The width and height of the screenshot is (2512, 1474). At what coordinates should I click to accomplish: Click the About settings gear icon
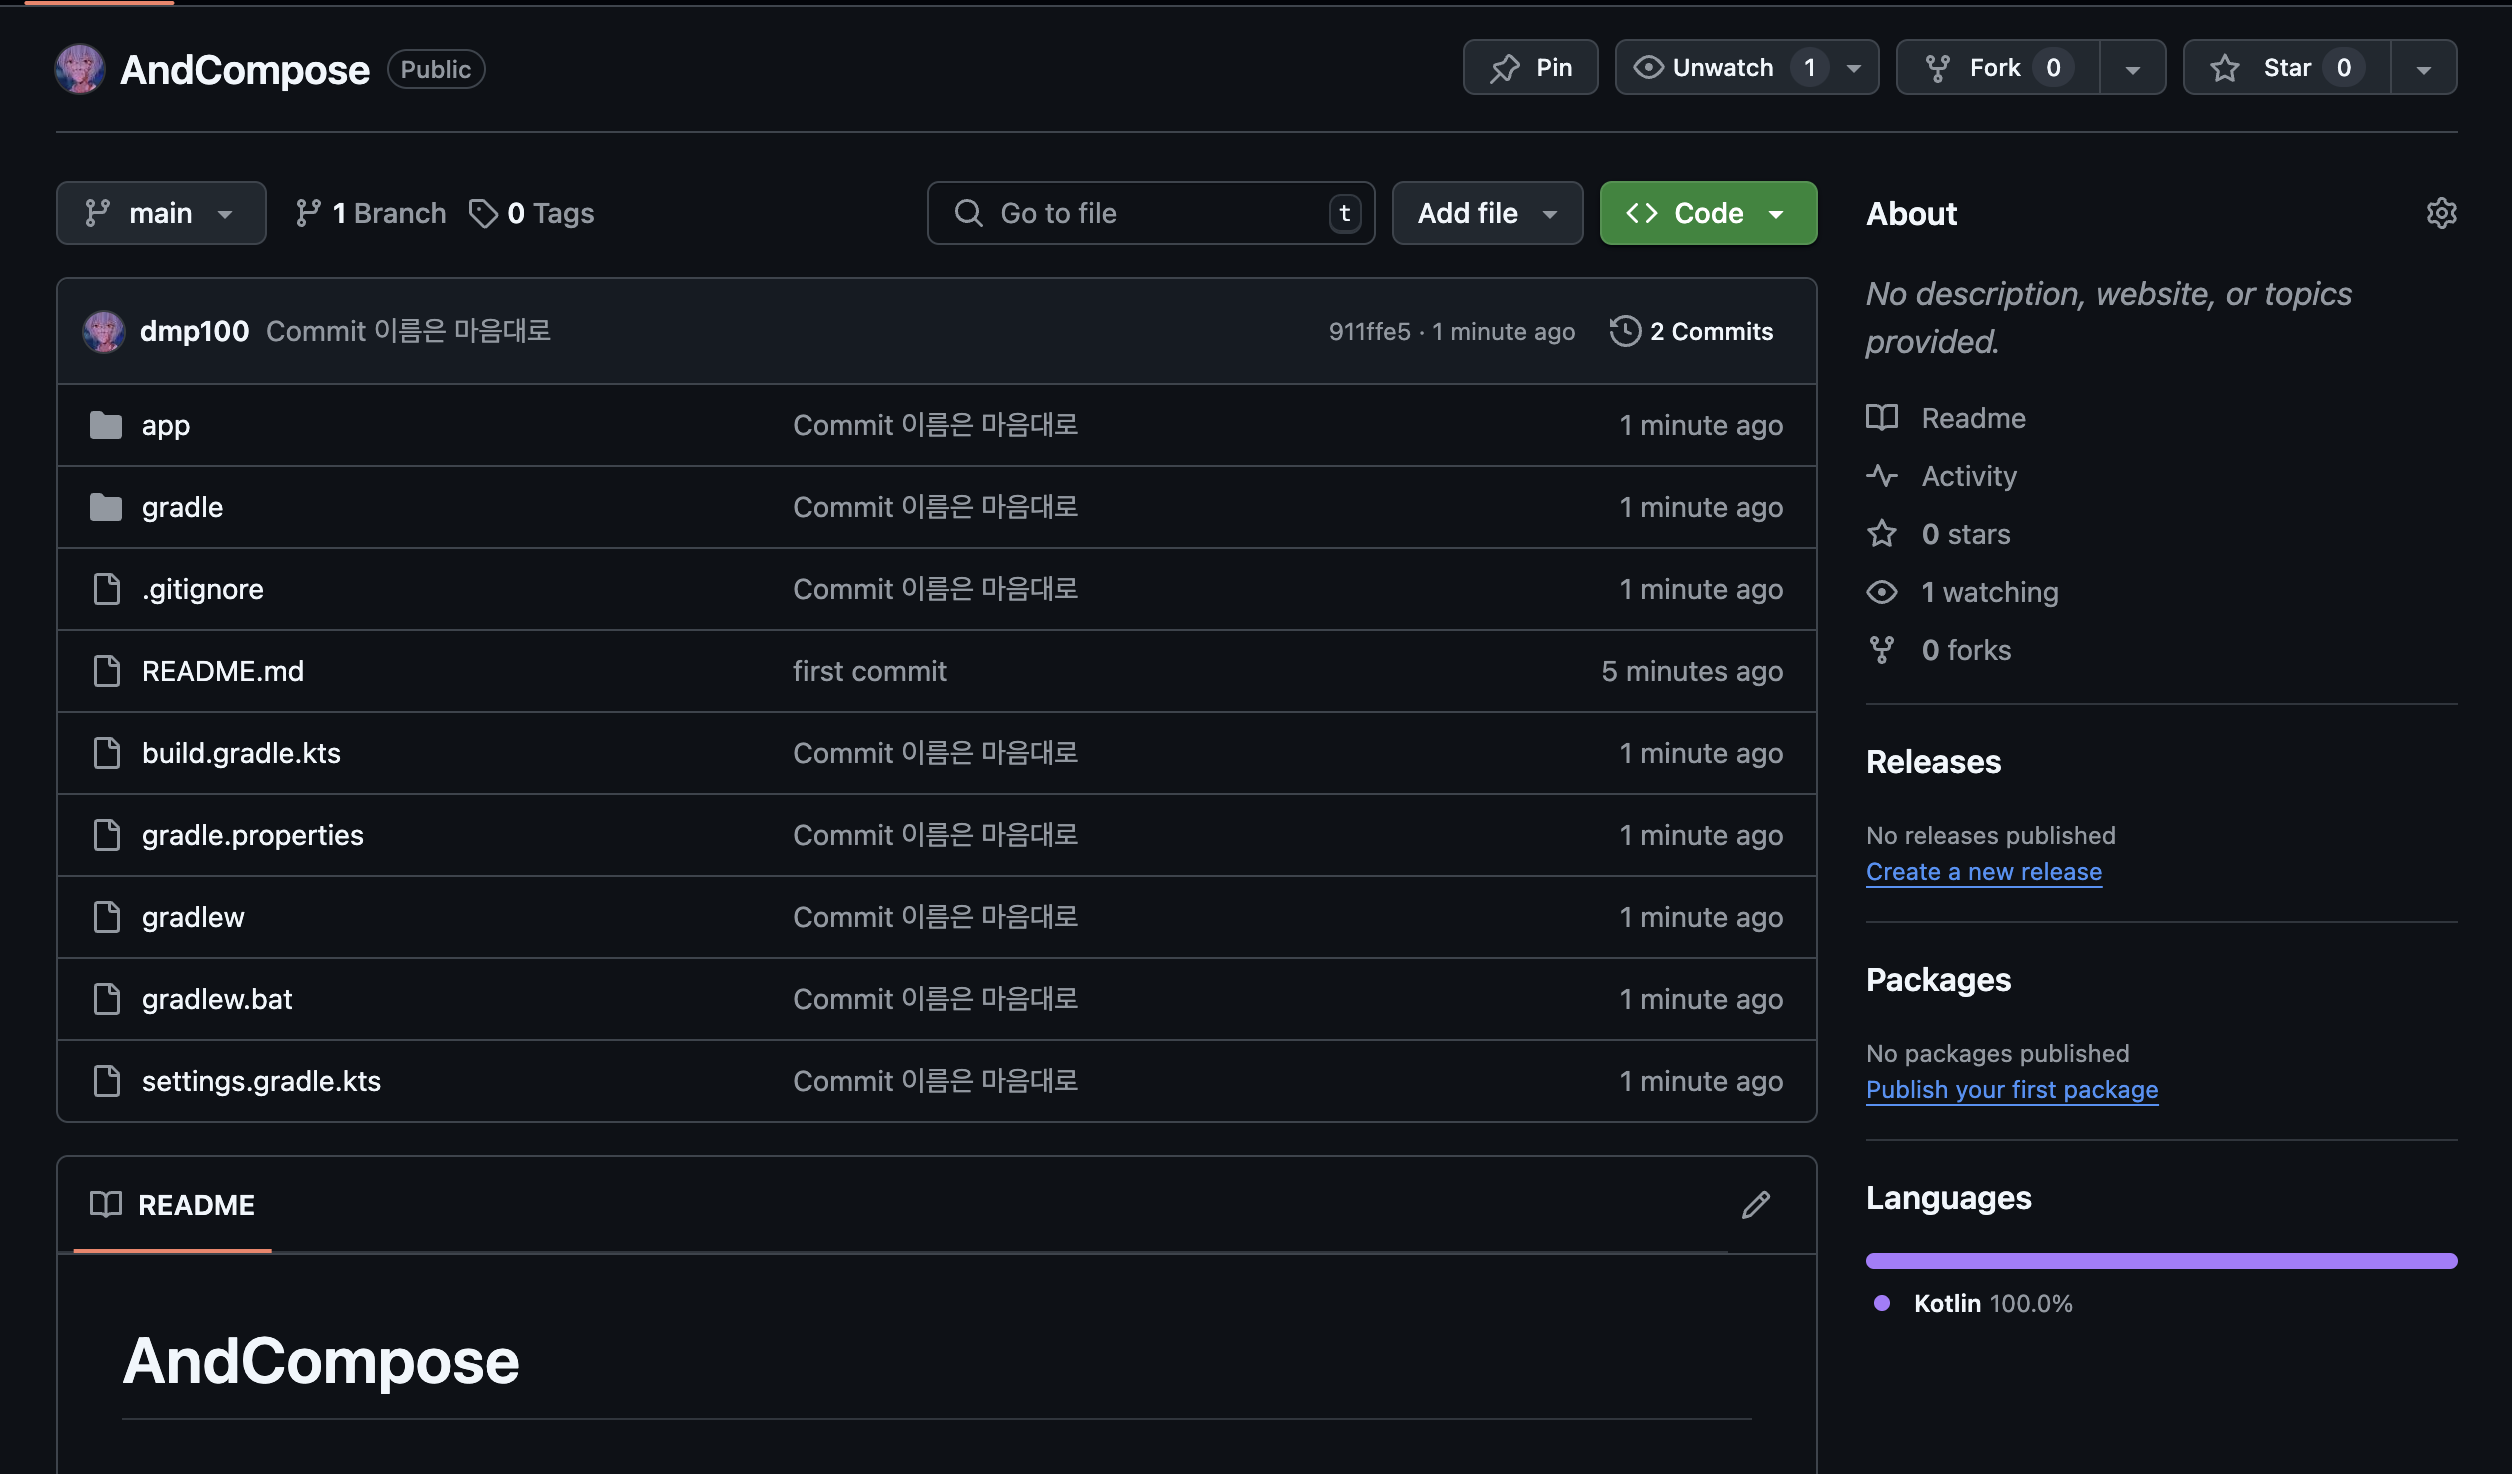[x=2441, y=213]
